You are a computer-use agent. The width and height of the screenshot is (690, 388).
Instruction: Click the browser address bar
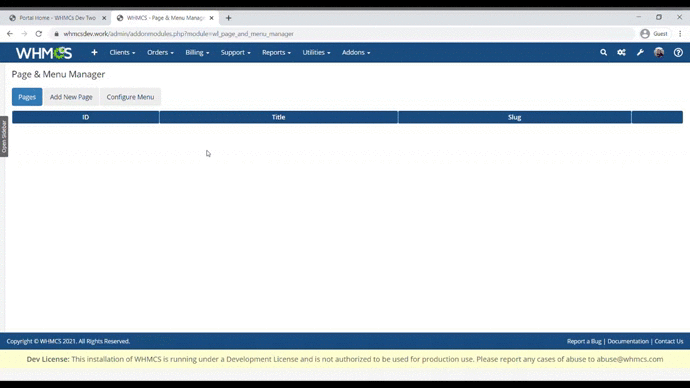click(x=343, y=33)
